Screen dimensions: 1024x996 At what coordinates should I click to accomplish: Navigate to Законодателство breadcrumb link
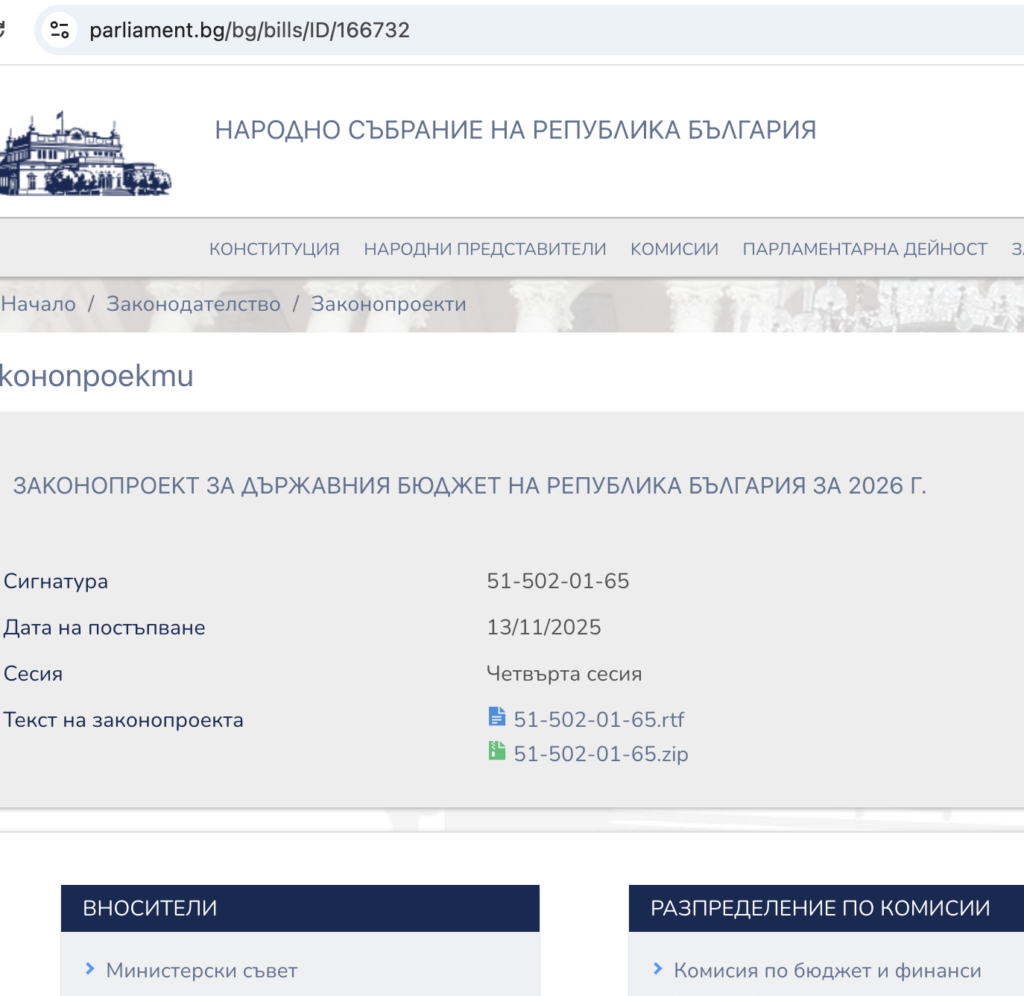tap(193, 304)
